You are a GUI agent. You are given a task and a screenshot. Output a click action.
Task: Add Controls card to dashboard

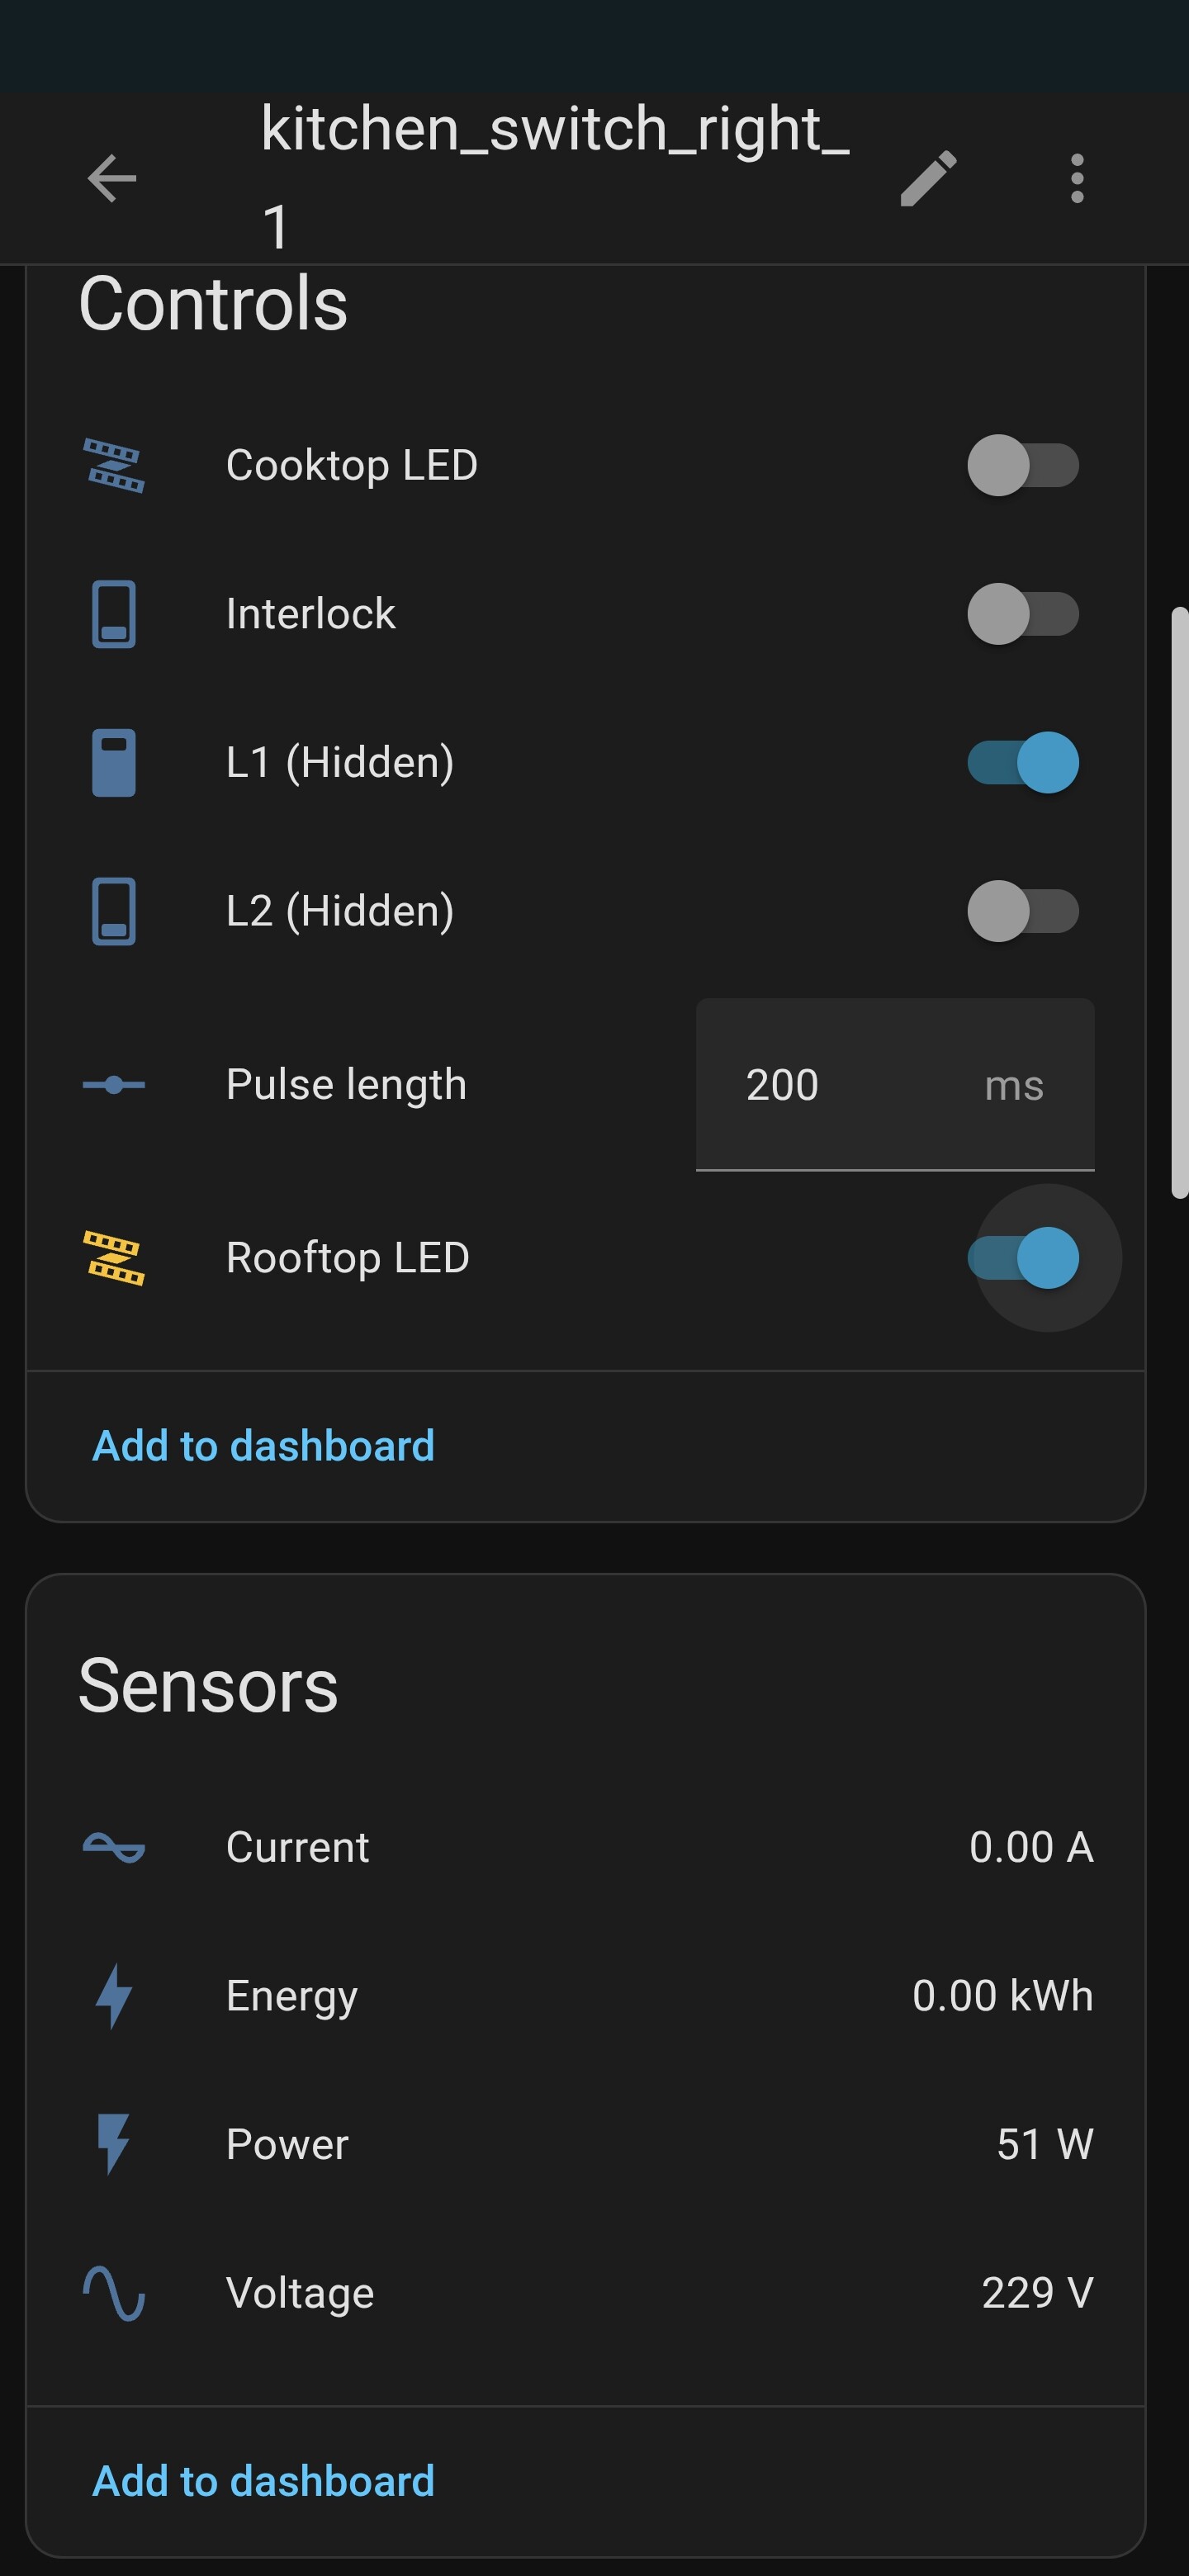[x=263, y=1446]
